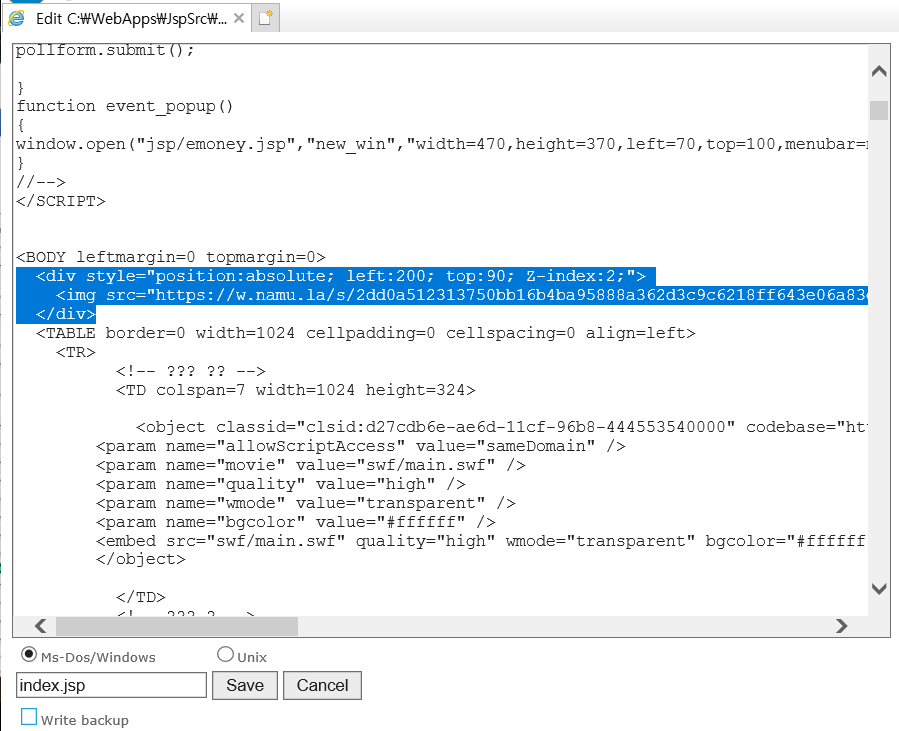Click the '//-->' comment line
Screen dimensions: 899x731
[41, 182]
